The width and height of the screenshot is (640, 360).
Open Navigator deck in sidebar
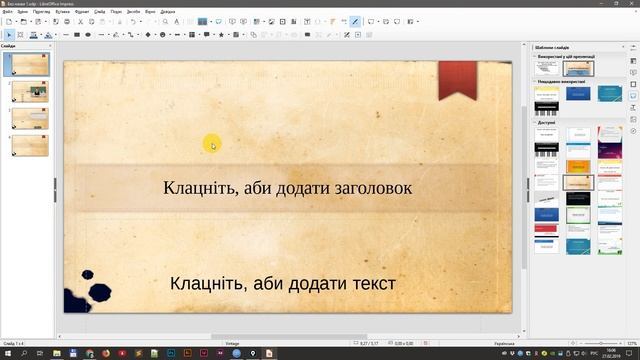(x=633, y=131)
